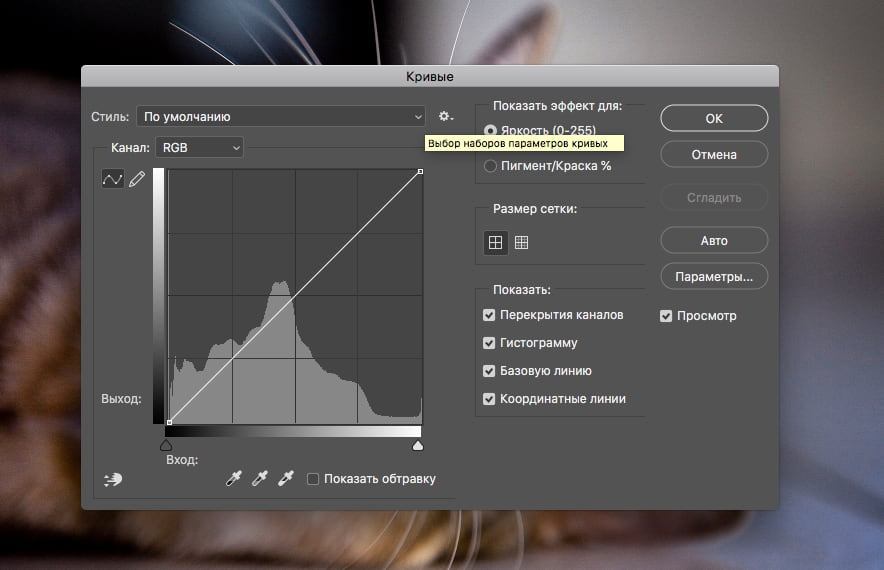Expand the Канал RGB dropdown
Screen dimensions: 884x570
200,147
